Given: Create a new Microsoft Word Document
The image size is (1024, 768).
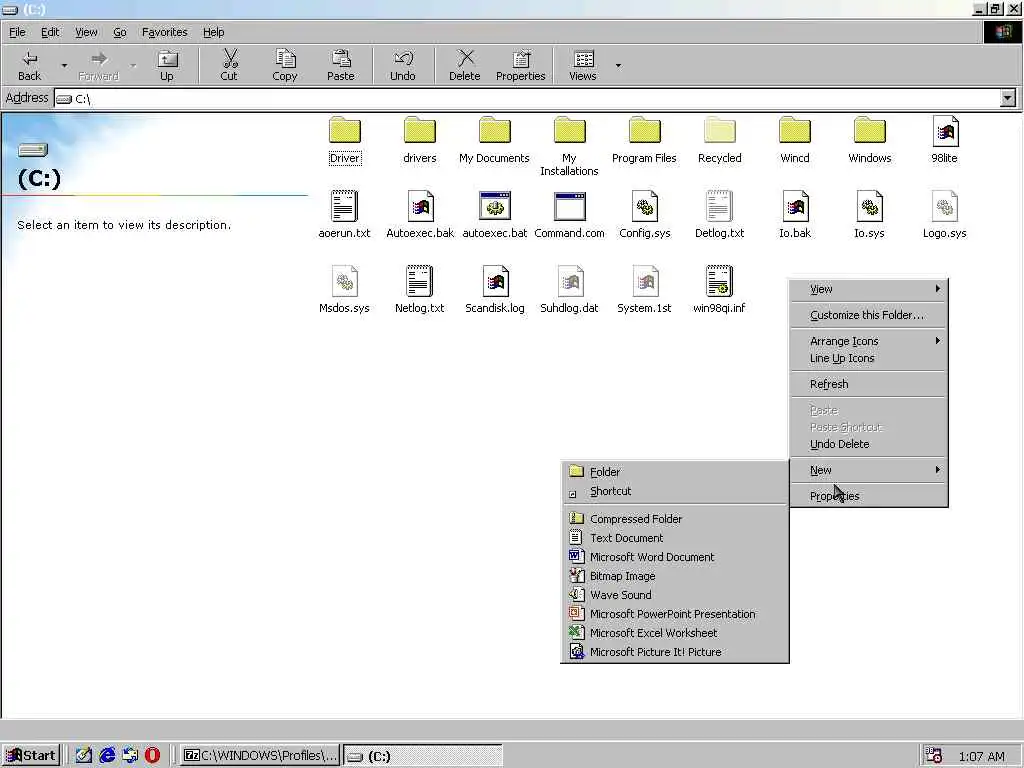Looking at the screenshot, I should 675,556.
